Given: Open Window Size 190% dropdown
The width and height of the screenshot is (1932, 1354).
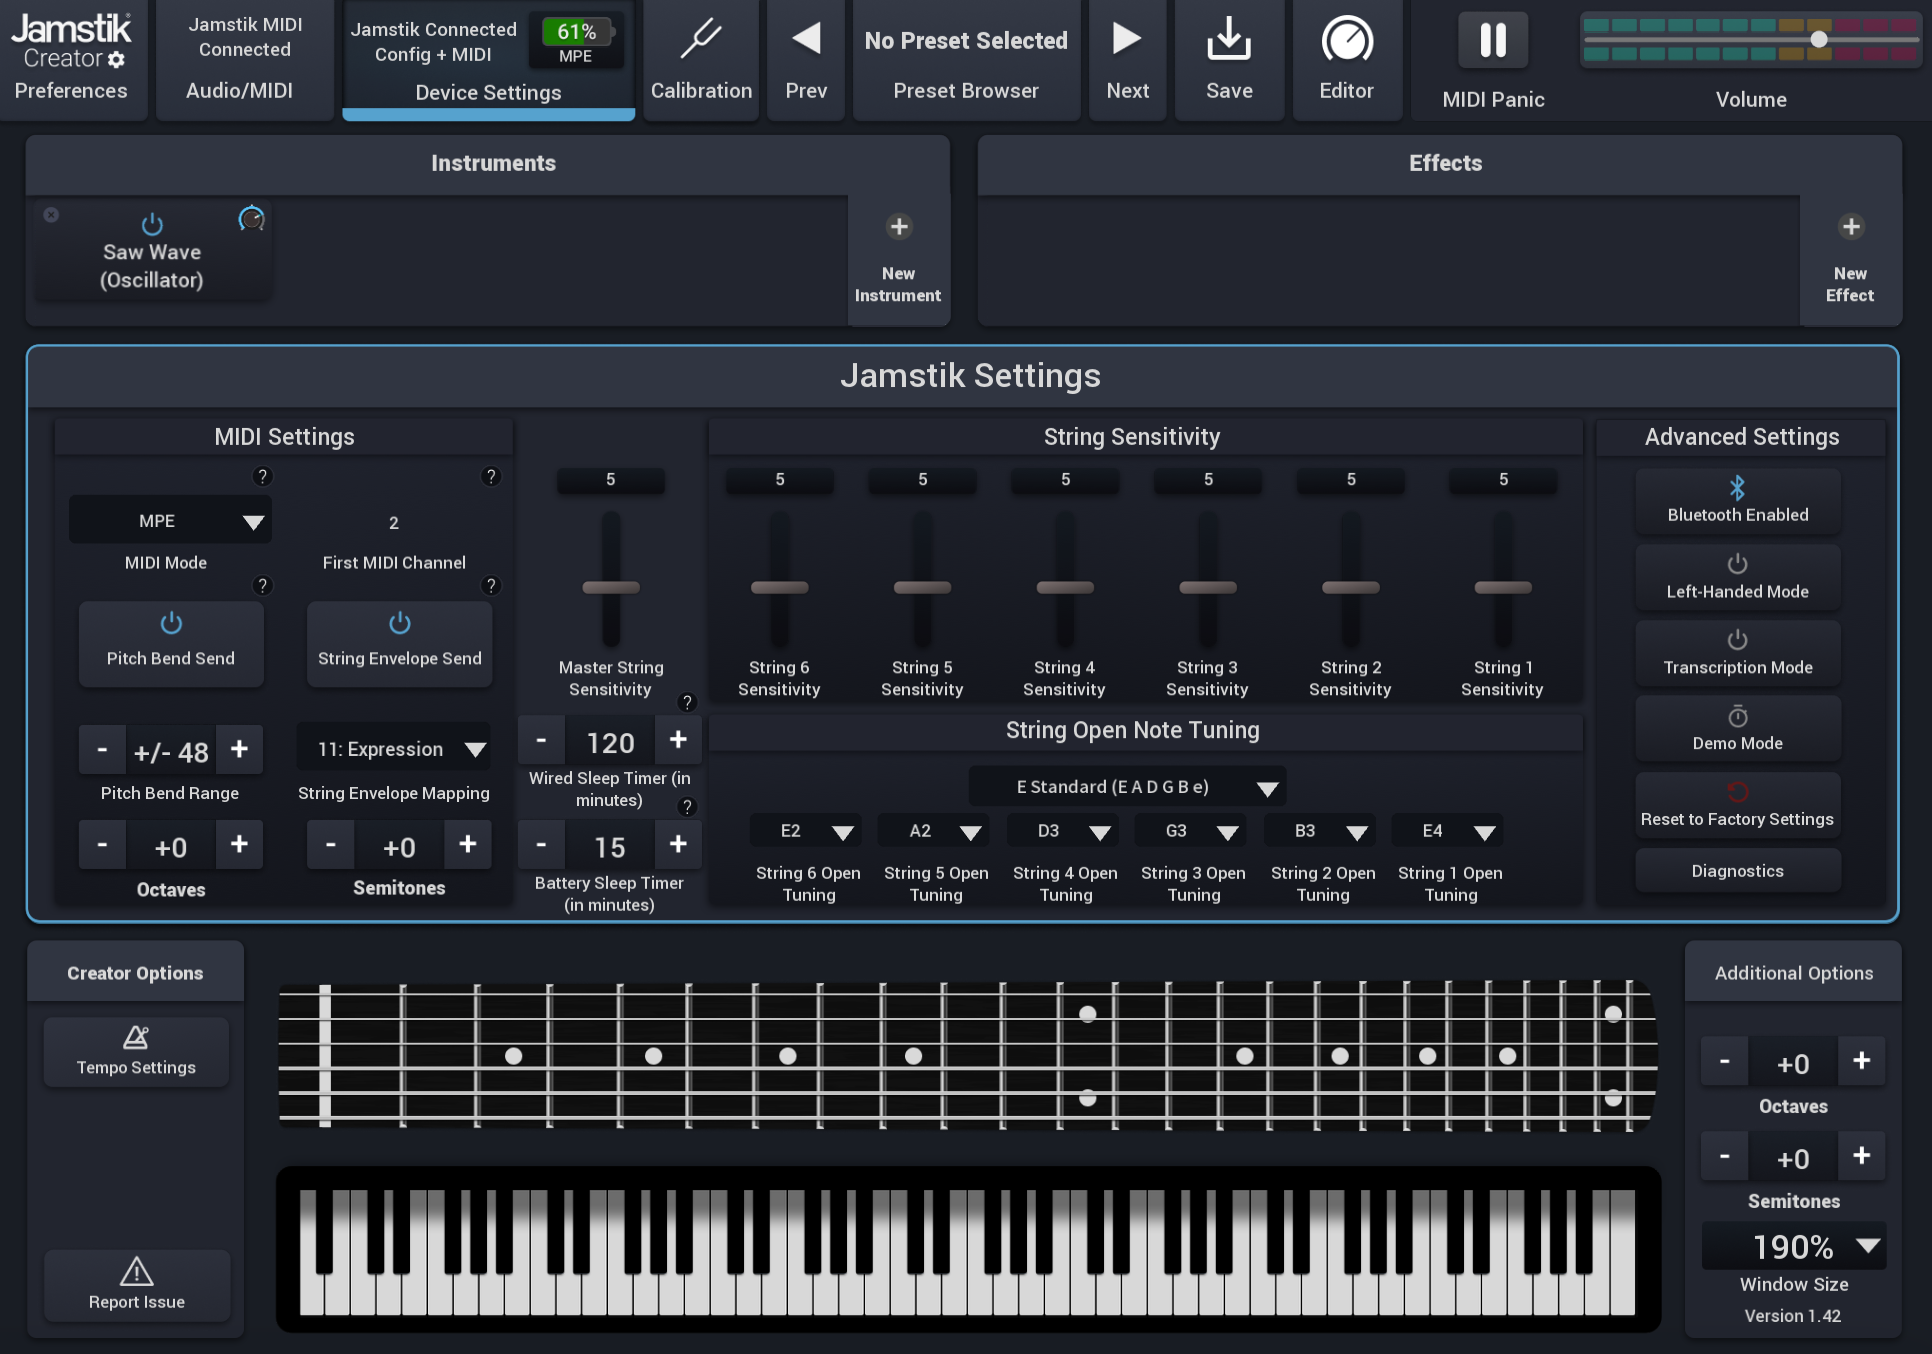Looking at the screenshot, I should [1793, 1246].
